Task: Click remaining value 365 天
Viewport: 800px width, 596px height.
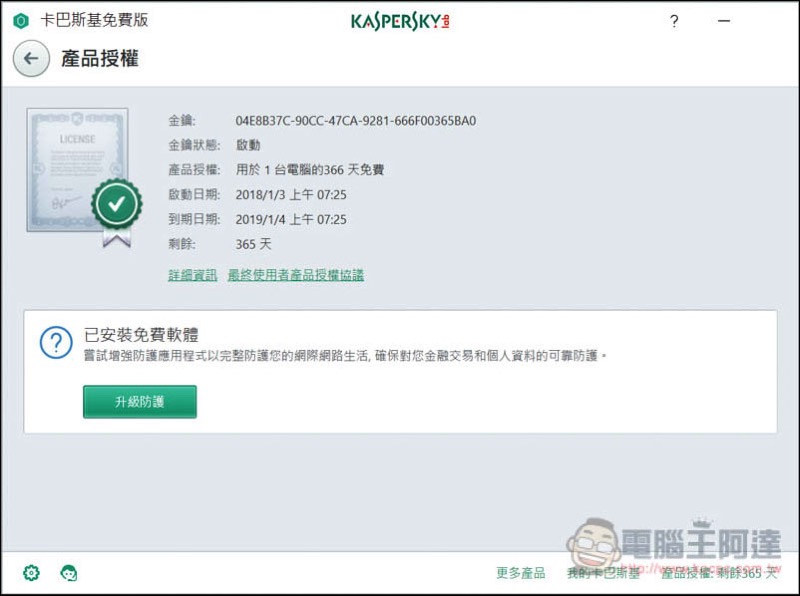Action: [253, 244]
